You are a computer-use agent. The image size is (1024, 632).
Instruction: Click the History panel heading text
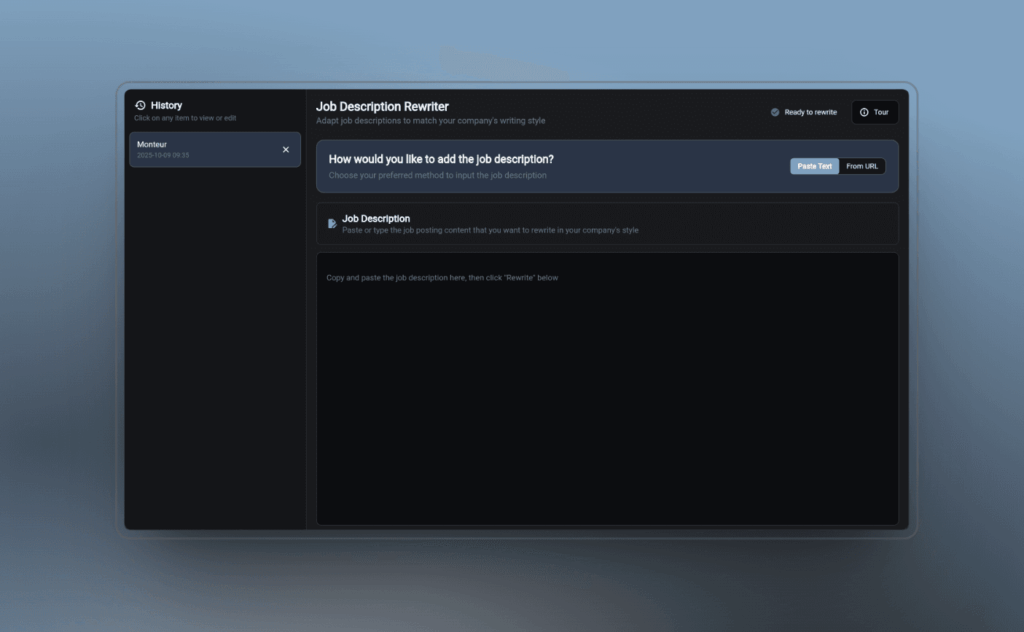click(x=166, y=105)
